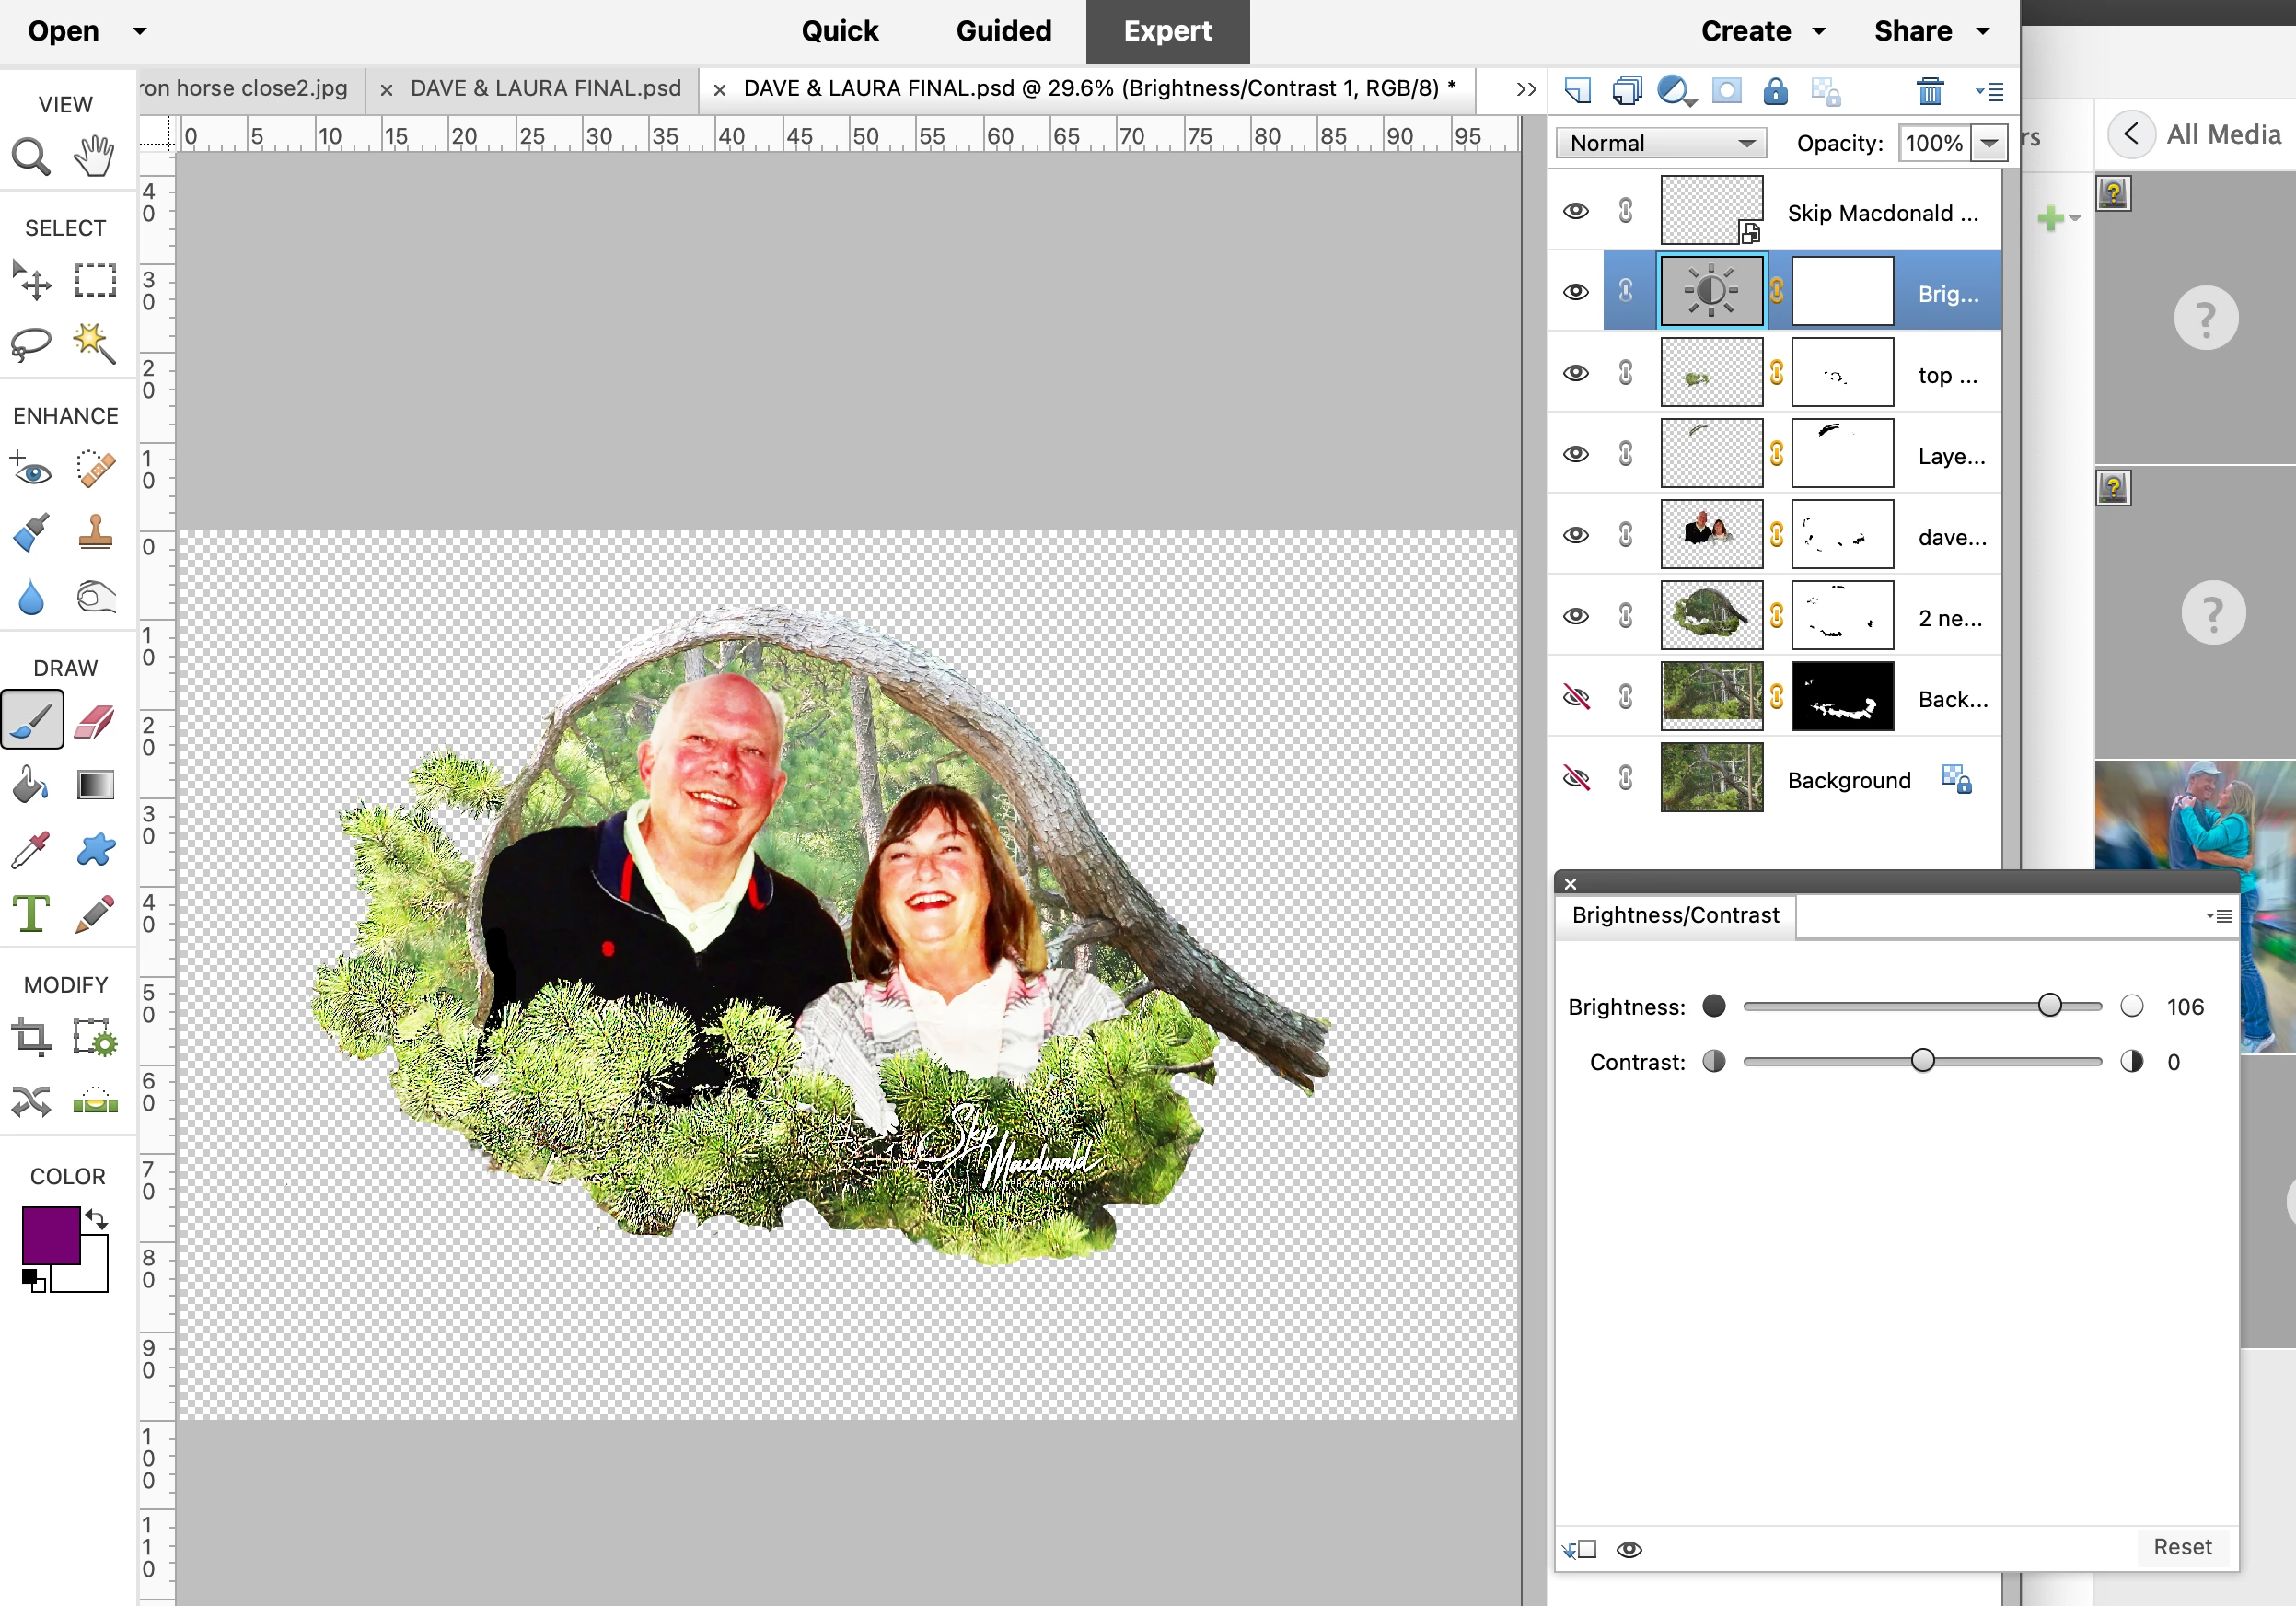The image size is (2296, 1606).
Task: Click the Reset button
Action: click(x=2182, y=1547)
